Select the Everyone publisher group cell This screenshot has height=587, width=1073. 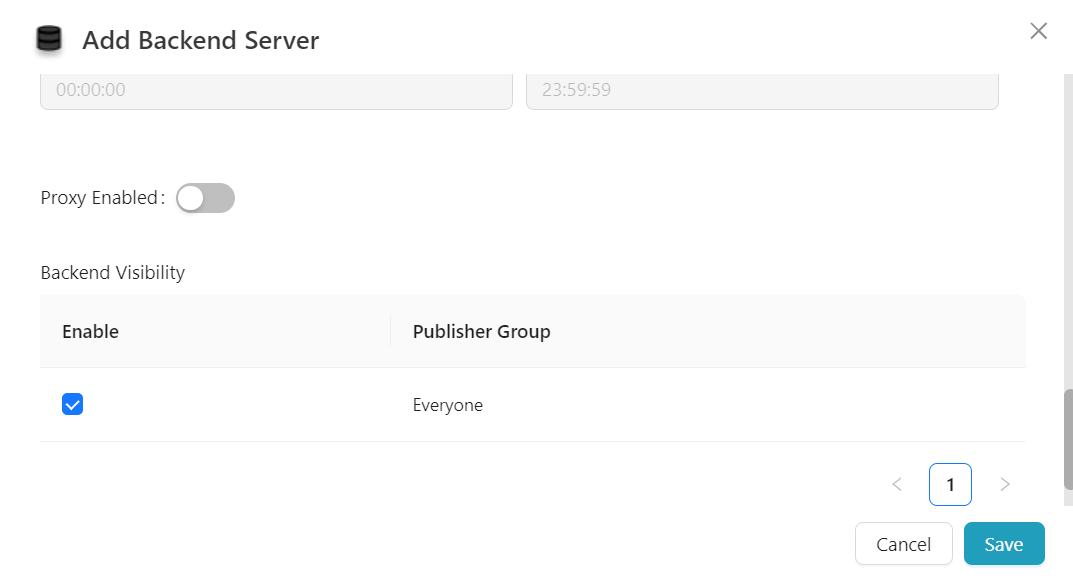[x=447, y=405]
